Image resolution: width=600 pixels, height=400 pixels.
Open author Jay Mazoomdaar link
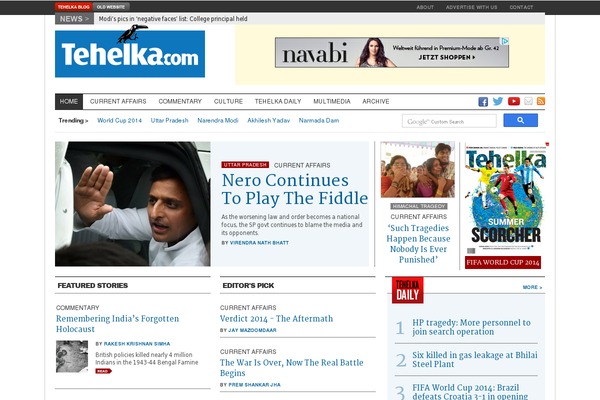click(252, 330)
